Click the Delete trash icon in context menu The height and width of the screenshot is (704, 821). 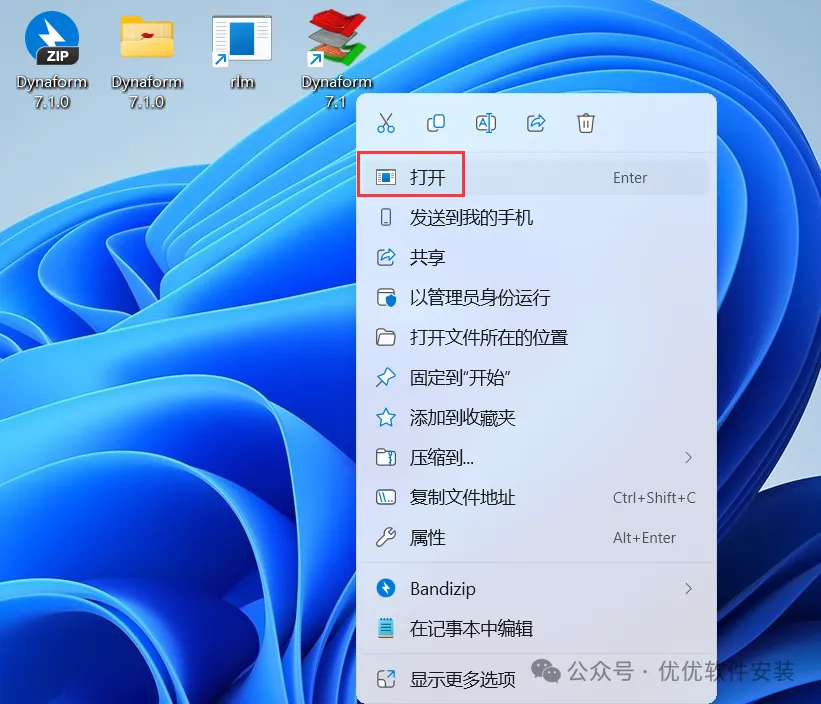[585, 124]
